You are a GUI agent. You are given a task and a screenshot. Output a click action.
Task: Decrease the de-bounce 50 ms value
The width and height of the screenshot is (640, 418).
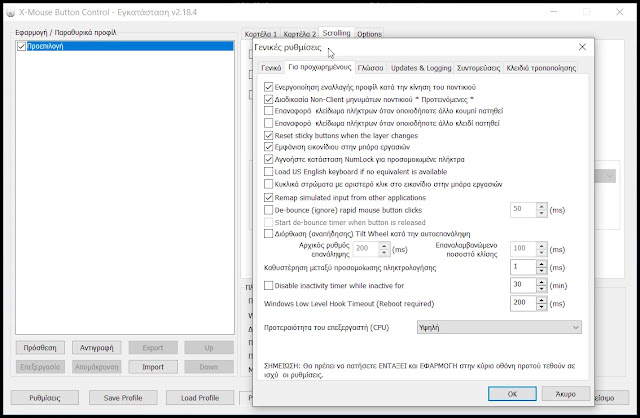[x=541, y=213]
